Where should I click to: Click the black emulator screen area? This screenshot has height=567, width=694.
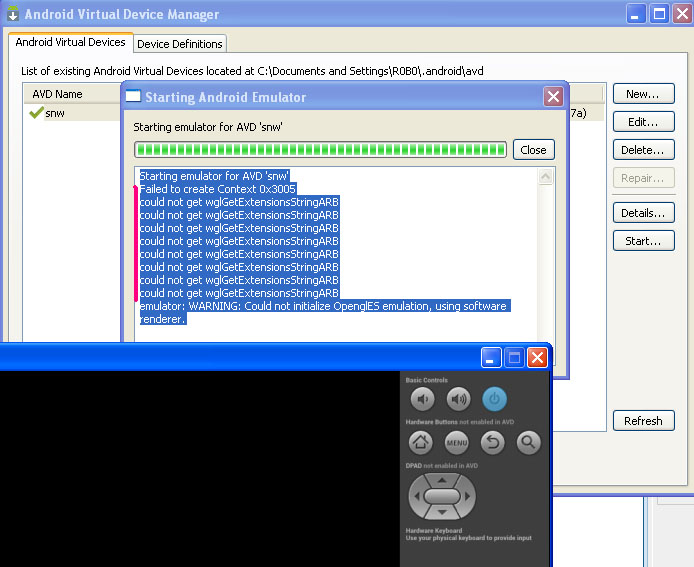(200, 468)
